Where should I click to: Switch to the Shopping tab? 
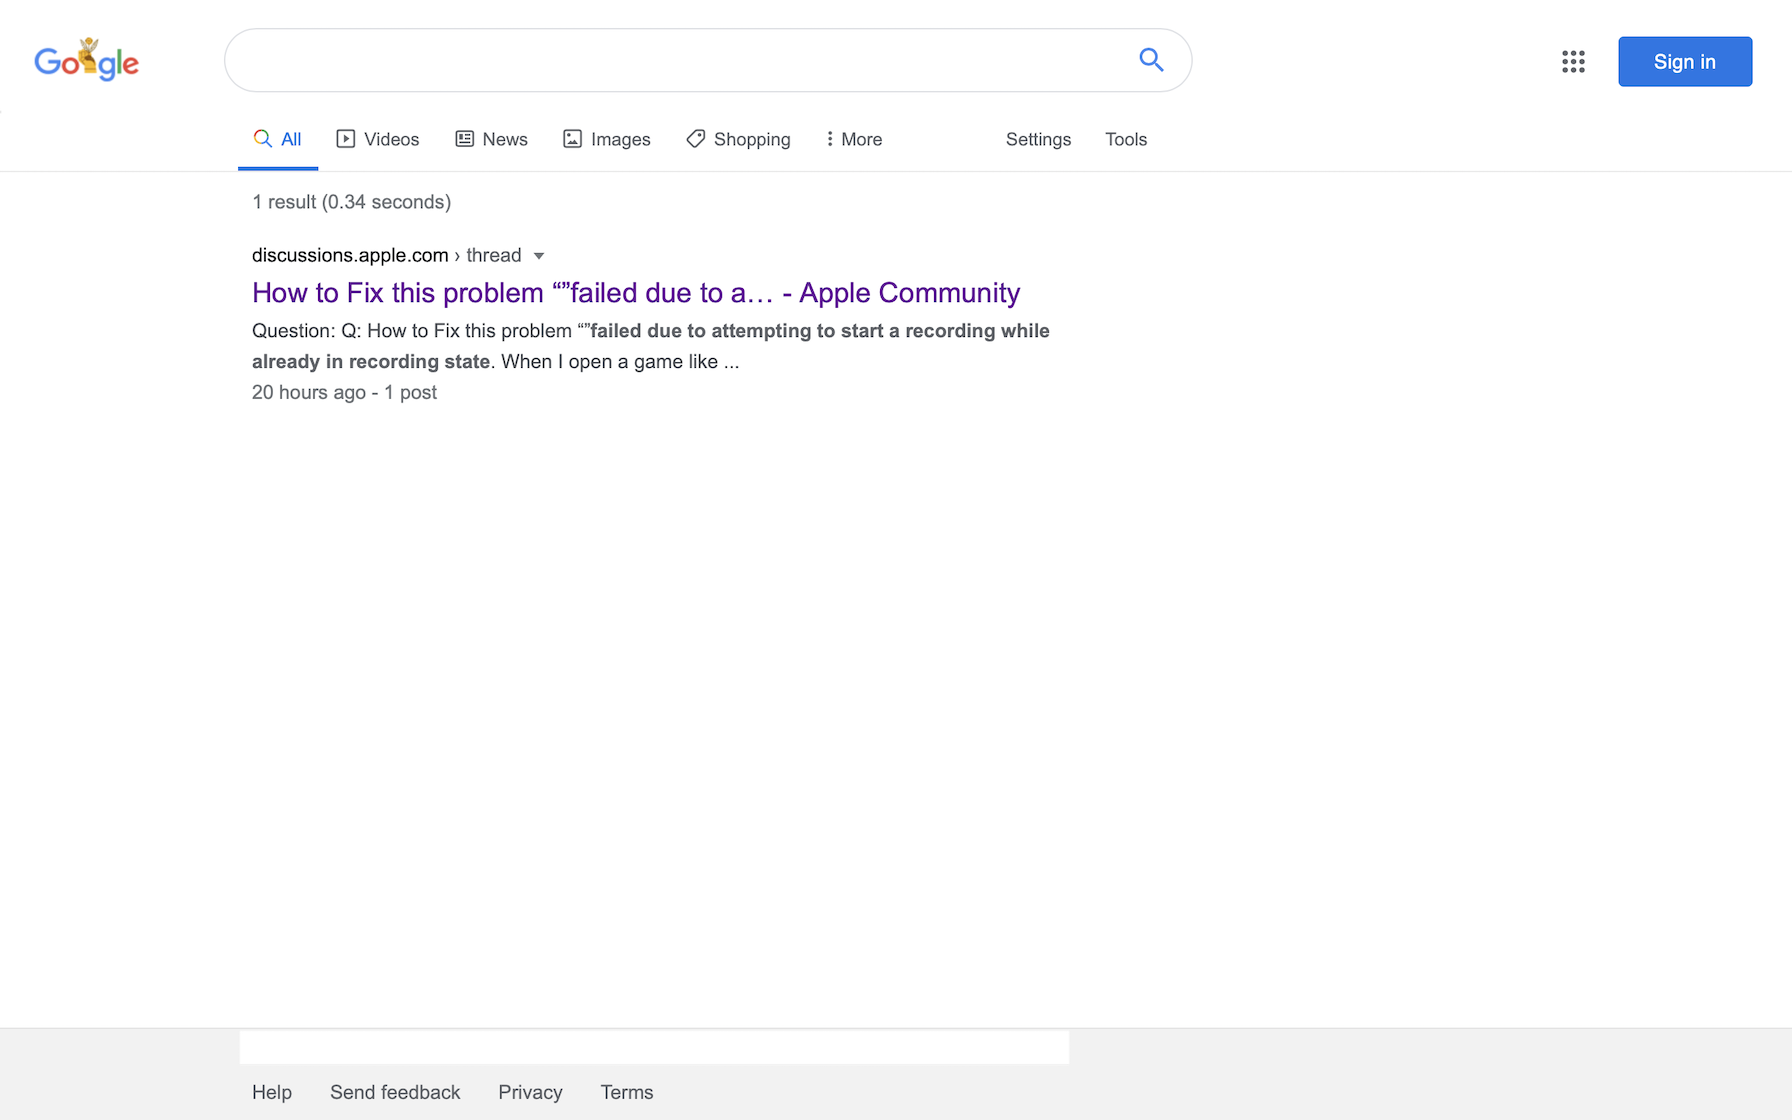point(738,140)
